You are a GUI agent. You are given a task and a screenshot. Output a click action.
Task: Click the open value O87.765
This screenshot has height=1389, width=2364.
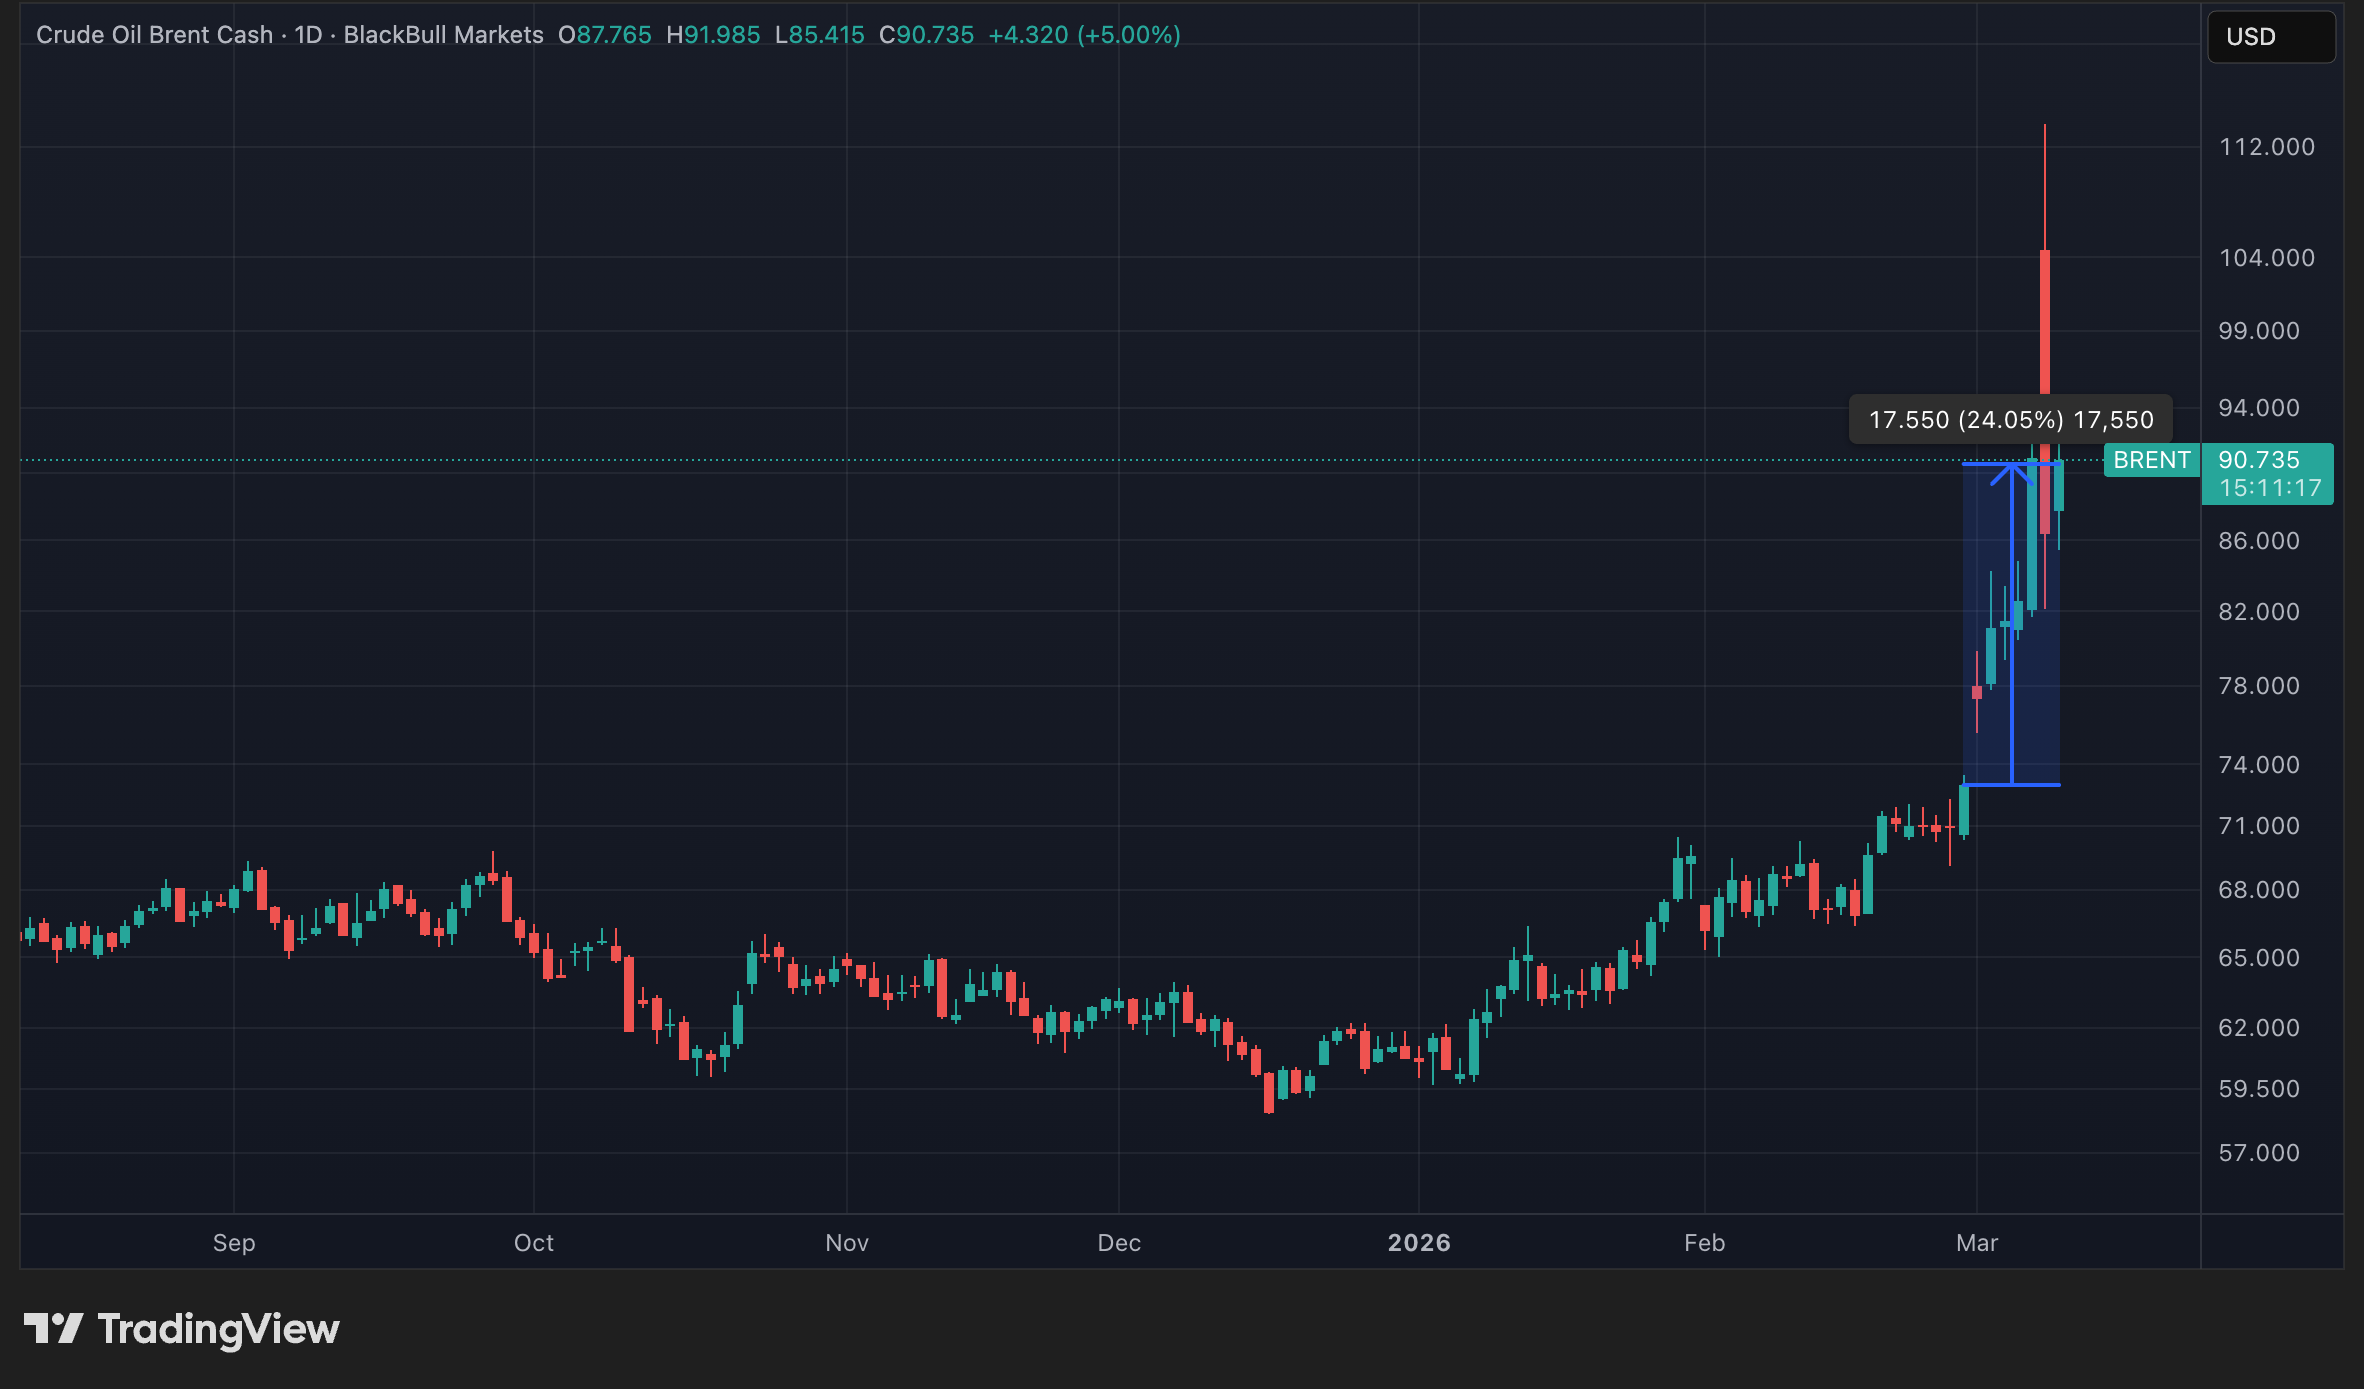pyautogui.click(x=604, y=34)
